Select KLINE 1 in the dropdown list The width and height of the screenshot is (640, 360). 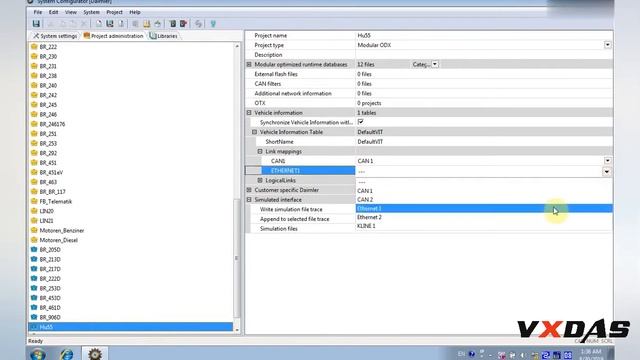pyautogui.click(x=484, y=226)
